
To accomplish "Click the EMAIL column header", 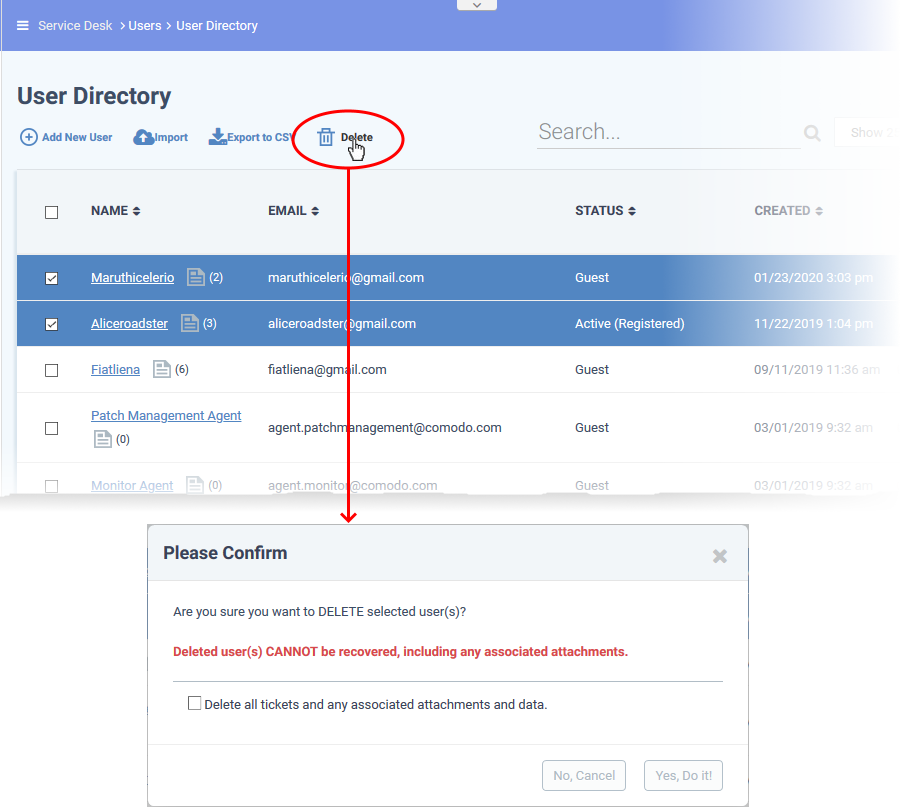I will 287,211.
